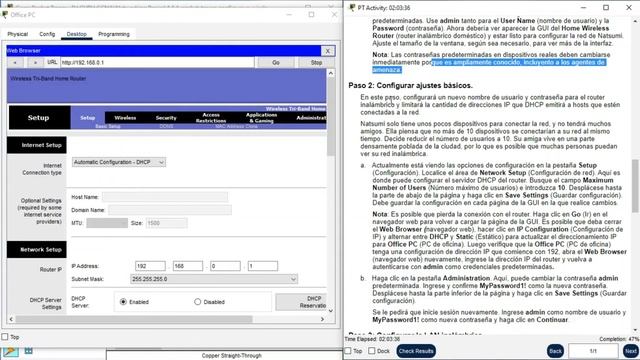The height and width of the screenshot is (360, 640).
Task: Click the Stop button in Web Browser
Action: point(316,62)
